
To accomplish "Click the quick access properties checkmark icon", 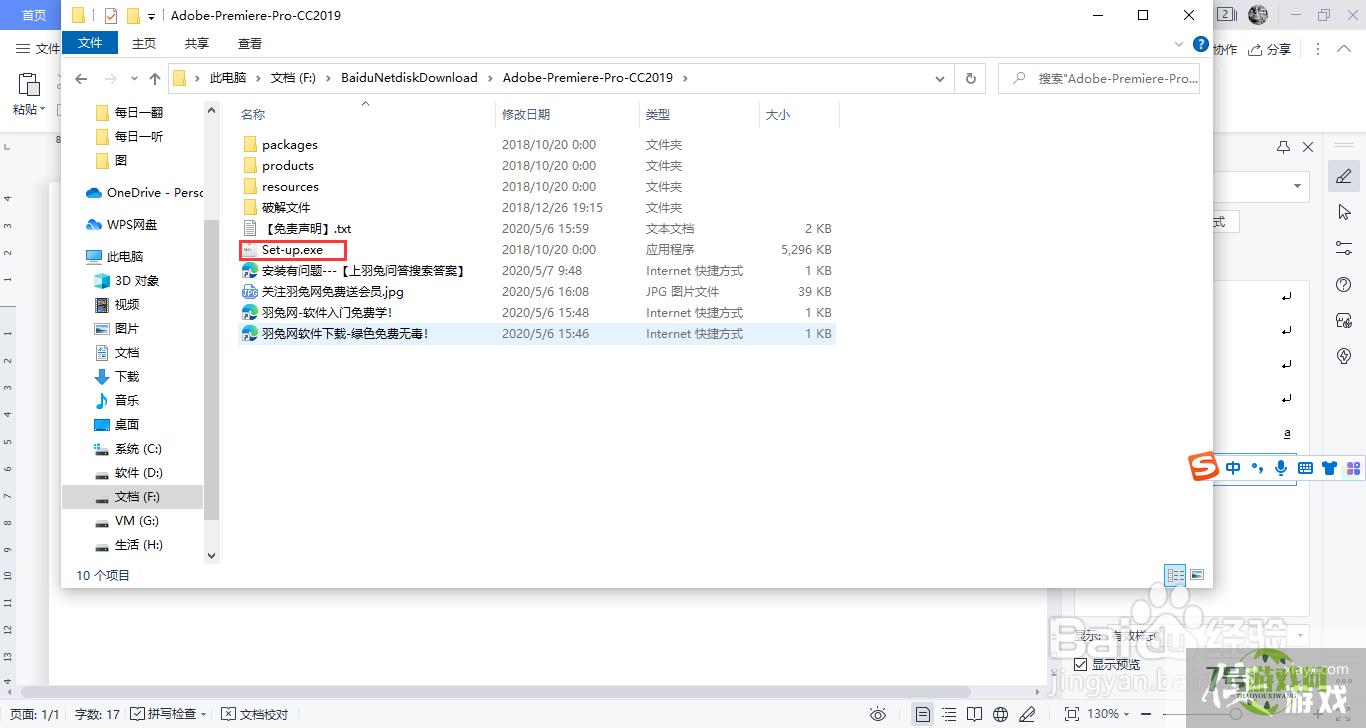I will [111, 15].
